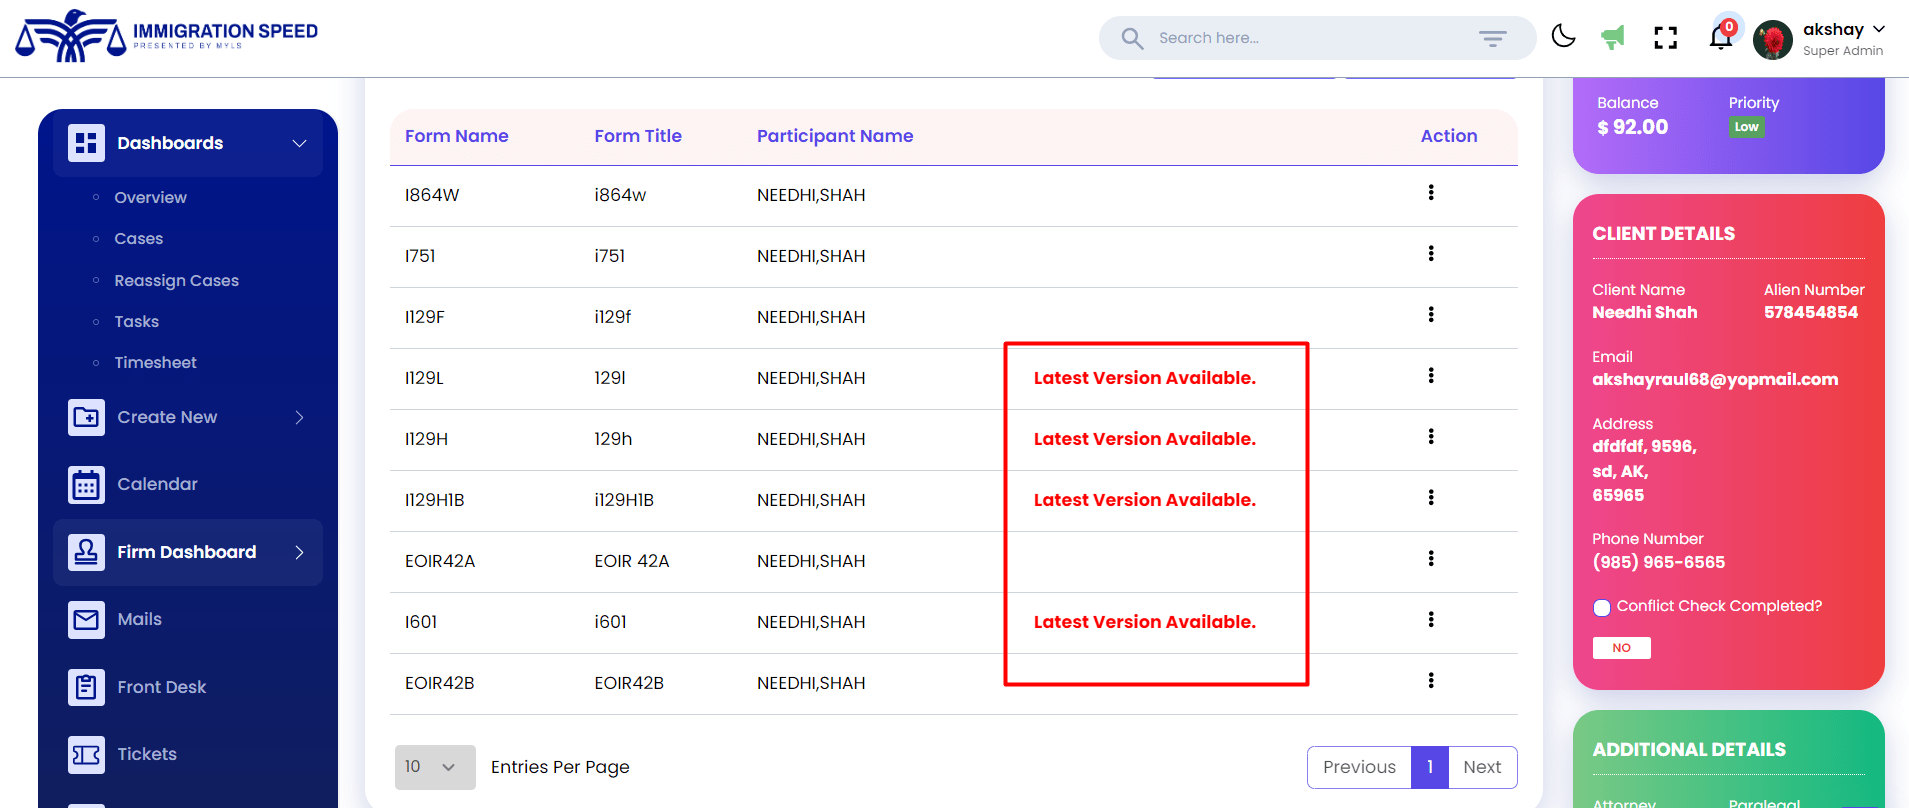The width and height of the screenshot is (1909, 808).
Task: Open action menu for I601 row
Action: [1431, 619]
